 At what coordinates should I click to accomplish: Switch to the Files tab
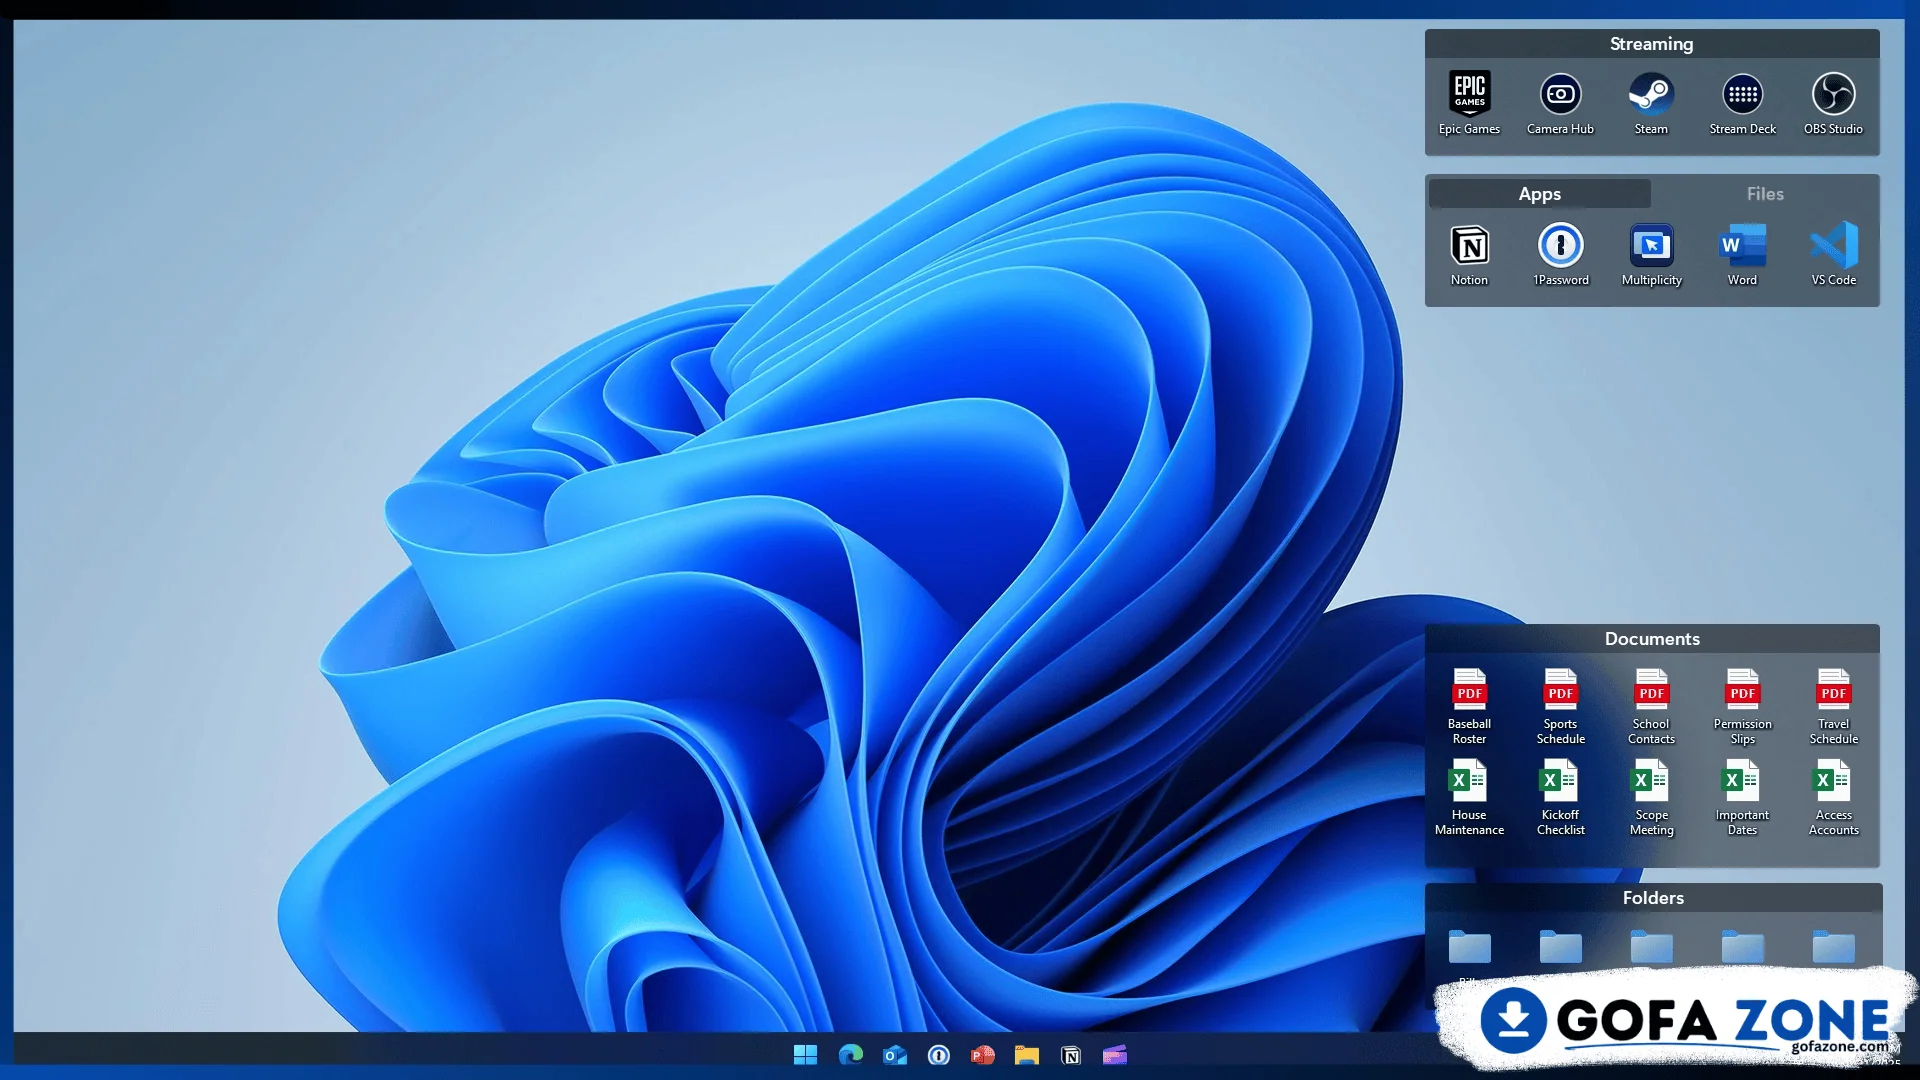pos(1765,193)
